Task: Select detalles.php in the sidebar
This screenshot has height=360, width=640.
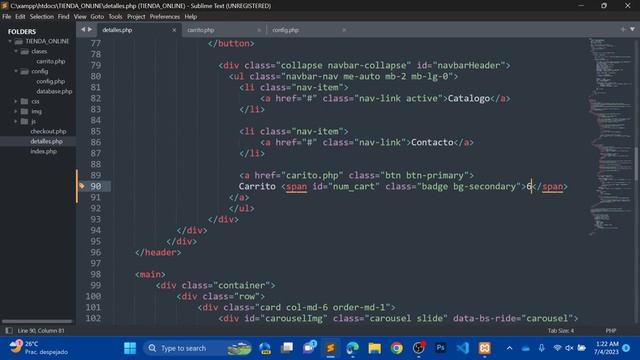Action: pos(47,141)
